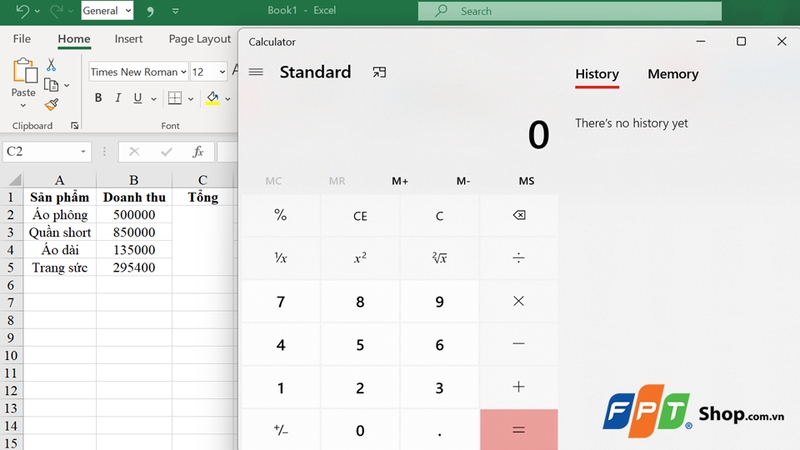Click the Cut scissors icon
The width and height of the screenshot is (800, 450).
point(51,65)
